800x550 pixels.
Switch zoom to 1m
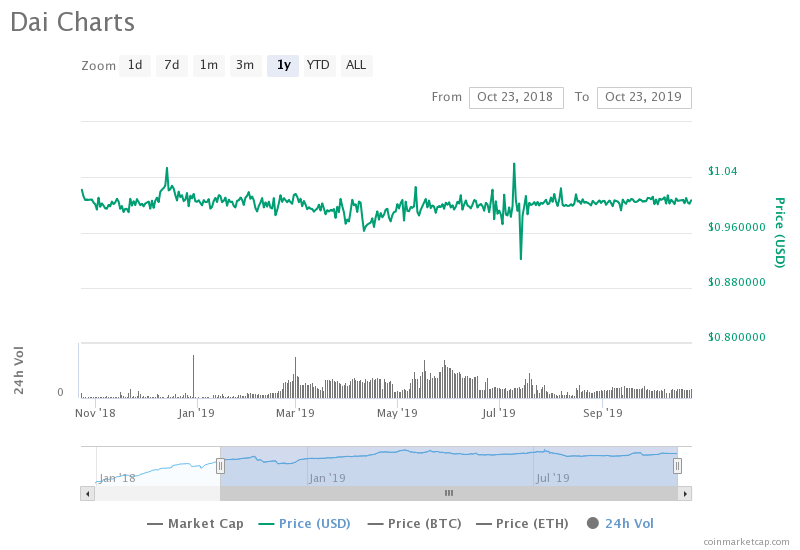(209, 65)
